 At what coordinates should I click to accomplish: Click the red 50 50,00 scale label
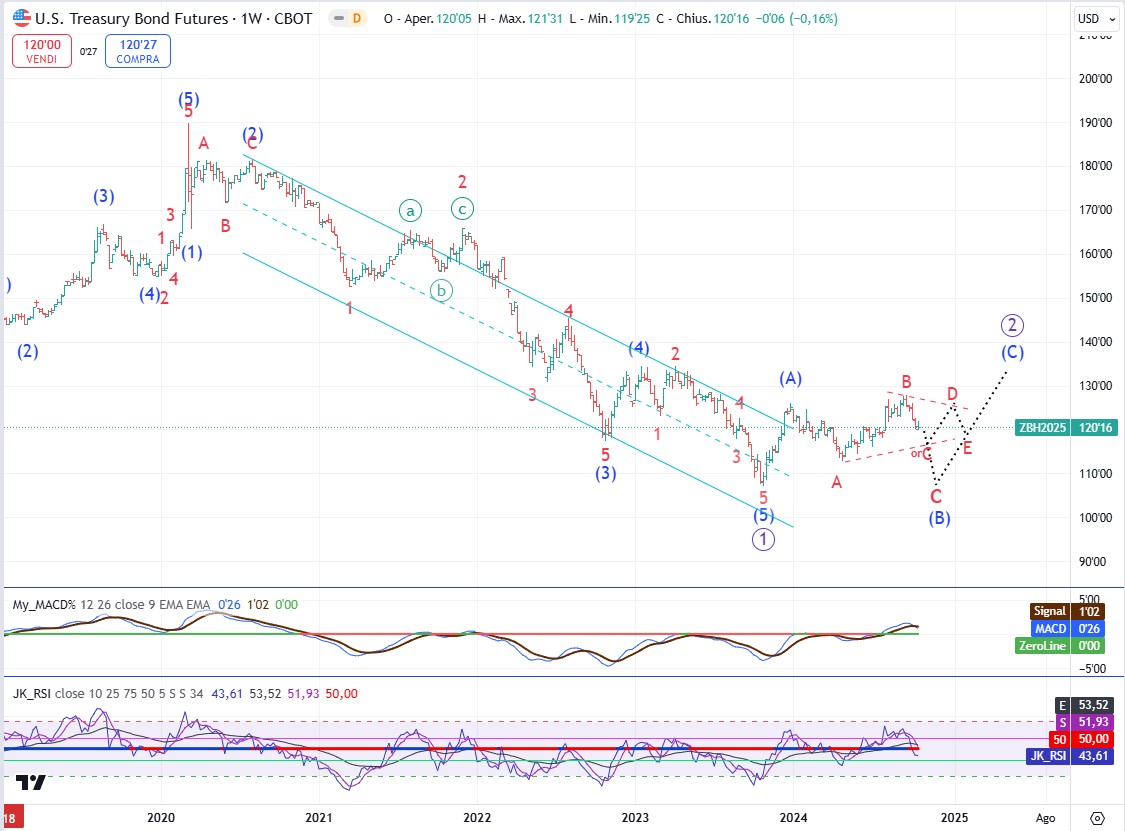click(x=1083, y=738)
